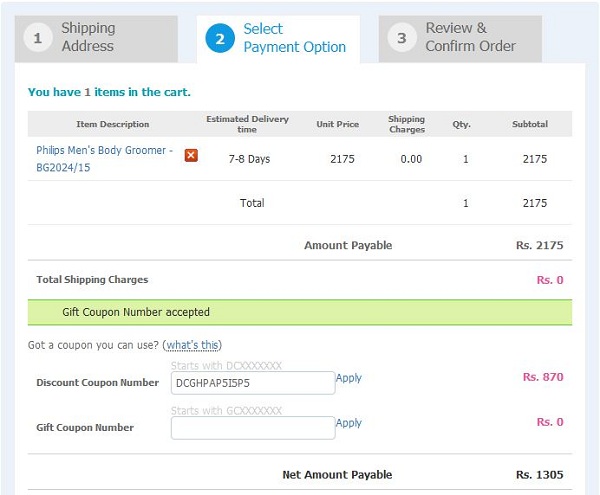Click the Total Shipping Charges Rs. 0

click(x=550, y=280)
